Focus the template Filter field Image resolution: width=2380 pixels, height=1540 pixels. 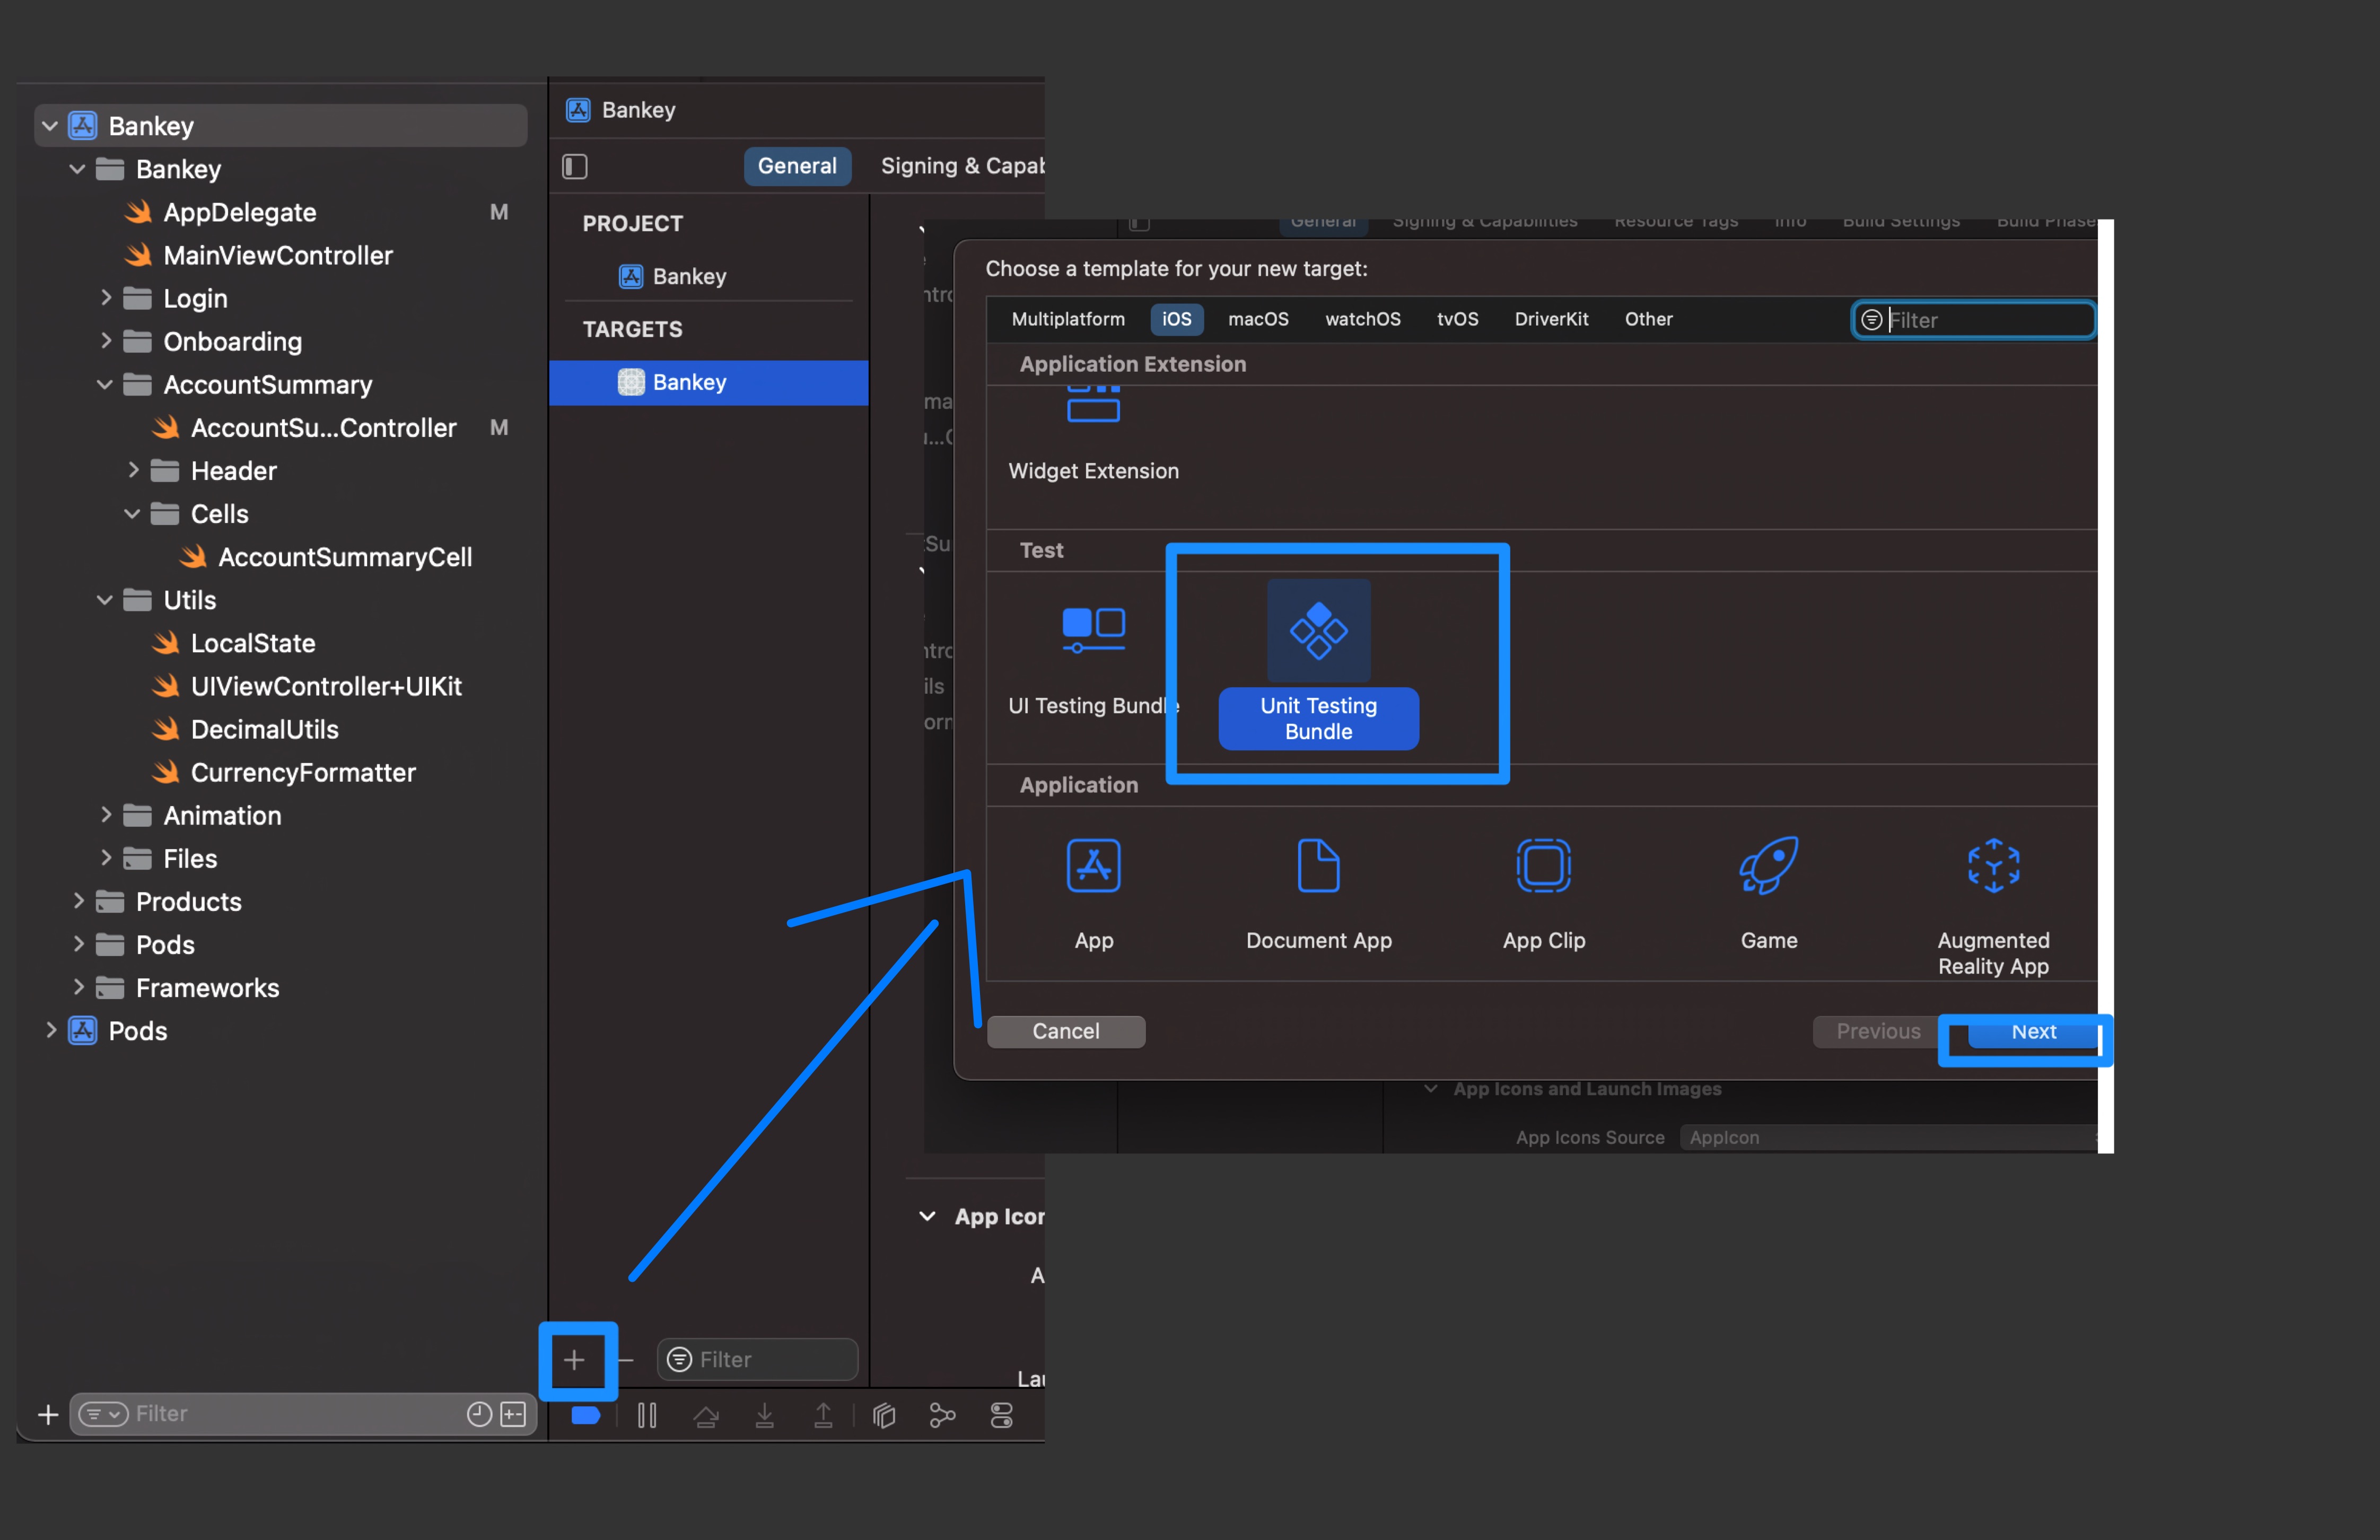pos(1973,320)
